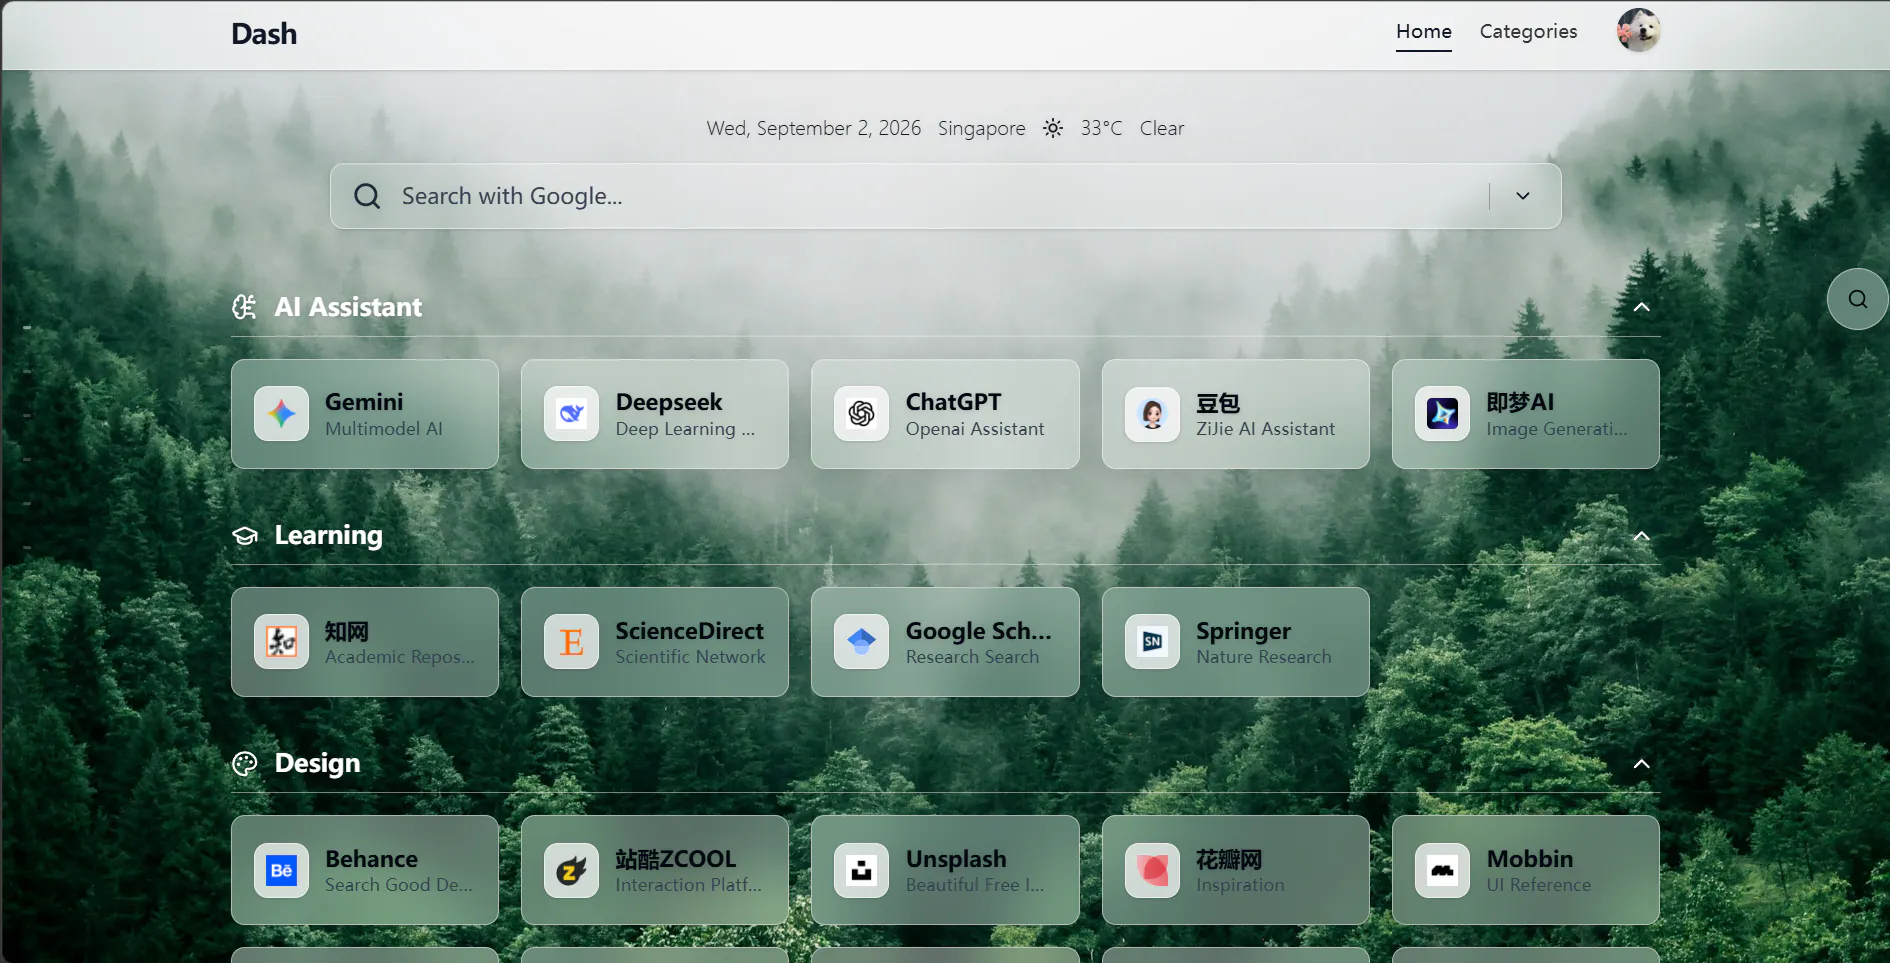This screenshot has height=963, width=1890.
Task: Click the ChatGPT logo icon
Action: [x=861, y=414]
